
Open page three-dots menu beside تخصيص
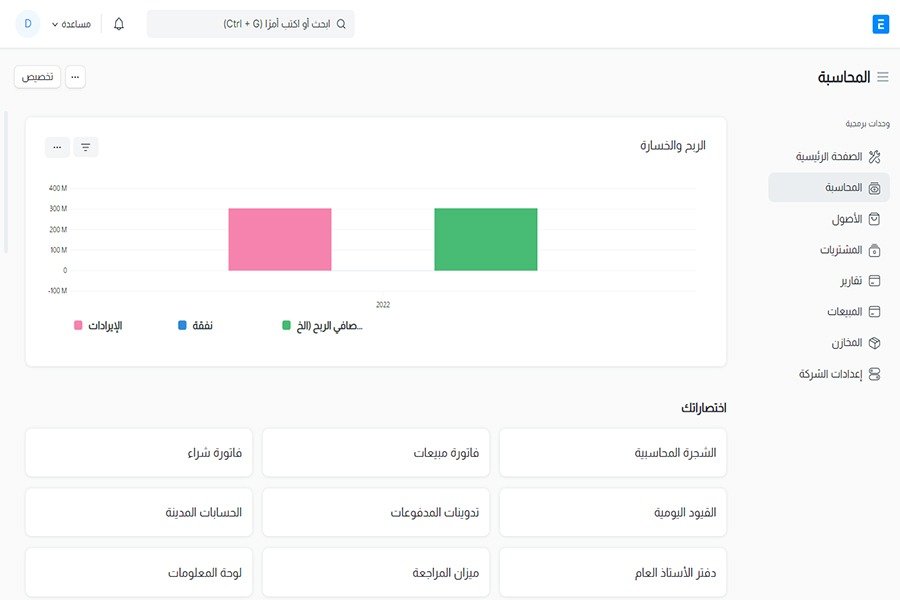click(75, 77)
